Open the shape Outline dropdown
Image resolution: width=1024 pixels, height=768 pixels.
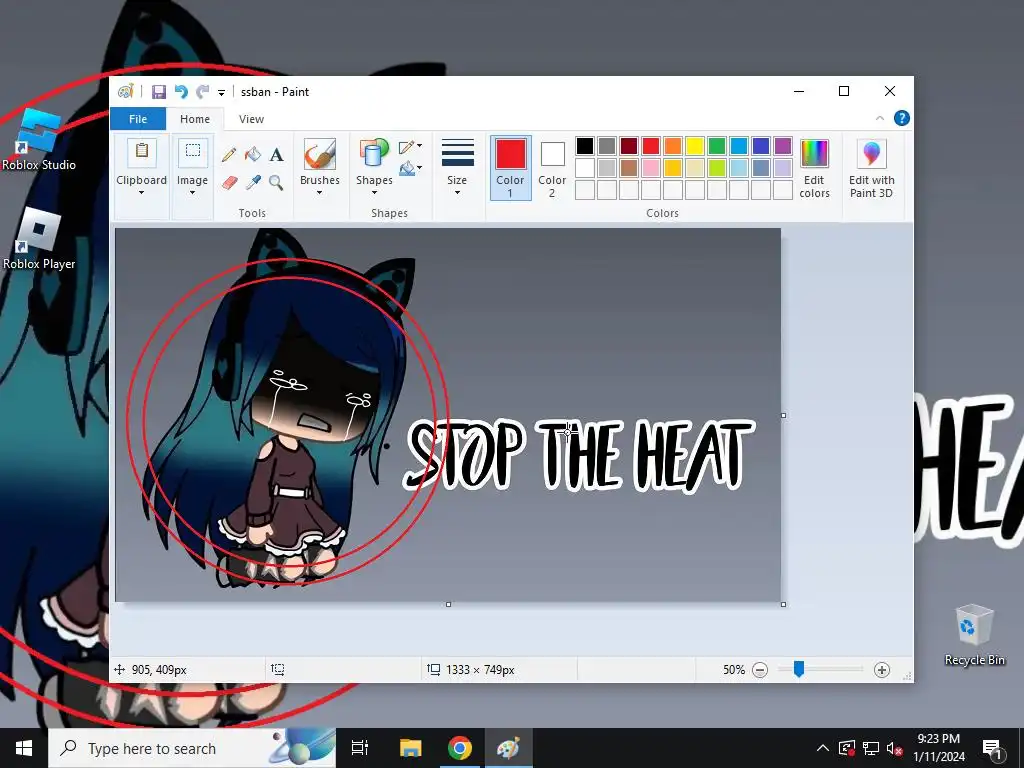(411, 147)
